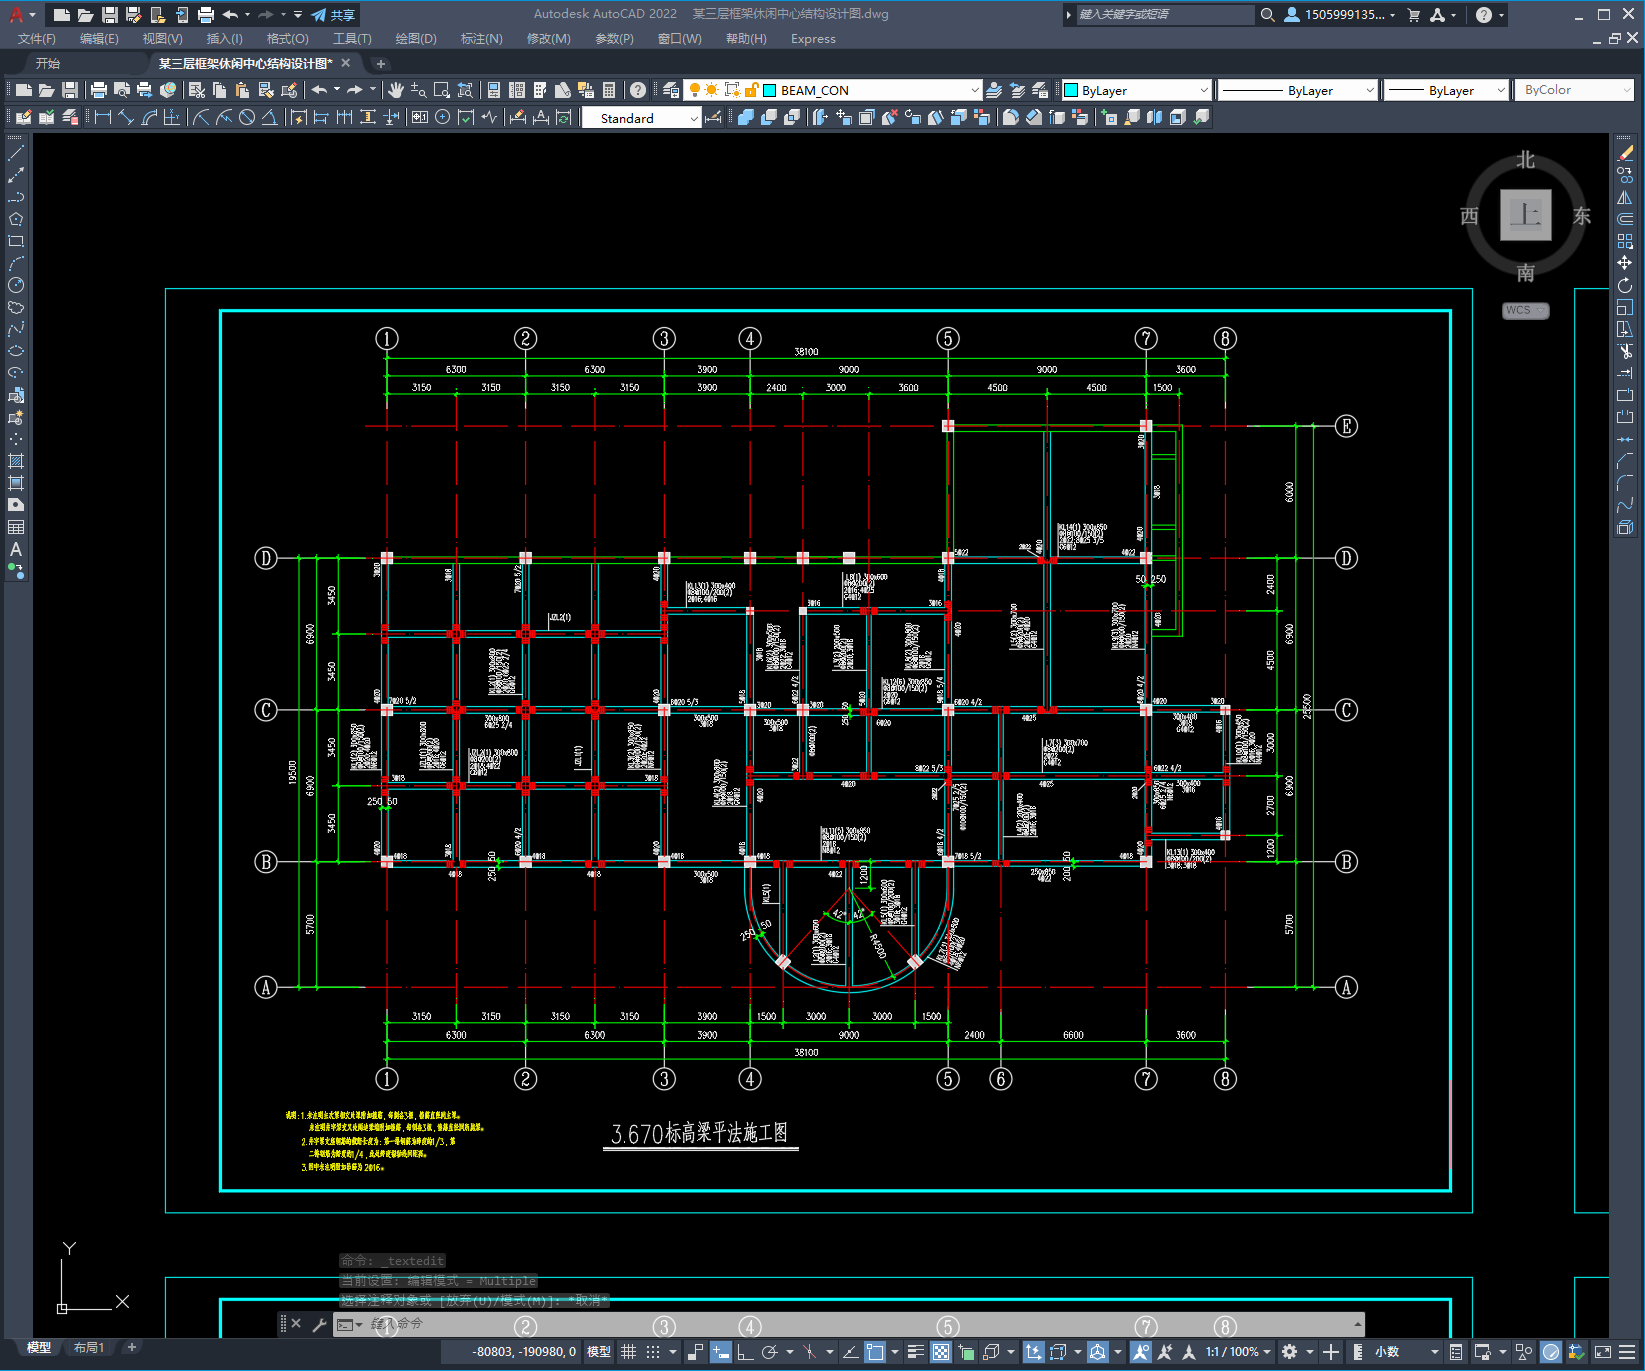Open the Workspace Switching gear icon

(x=1290, y=1352)
